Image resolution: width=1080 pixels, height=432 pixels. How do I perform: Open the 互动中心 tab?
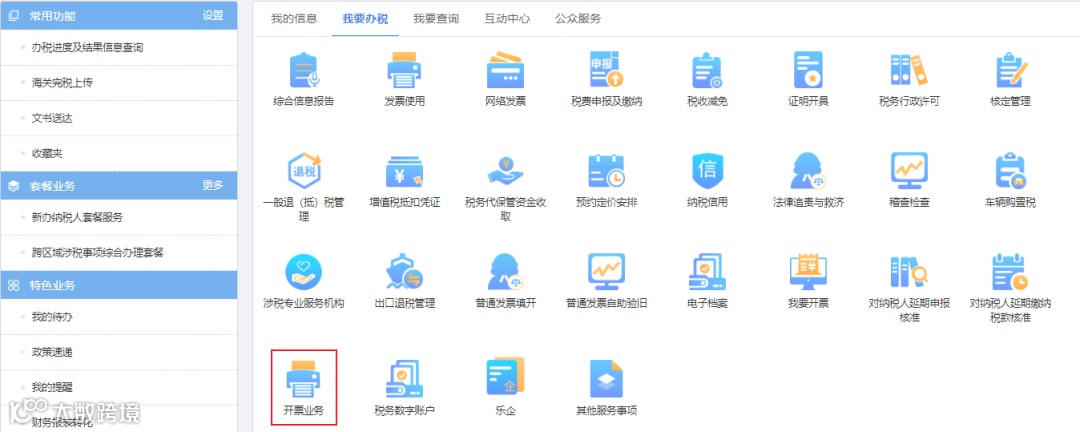[x=507, y=19]
